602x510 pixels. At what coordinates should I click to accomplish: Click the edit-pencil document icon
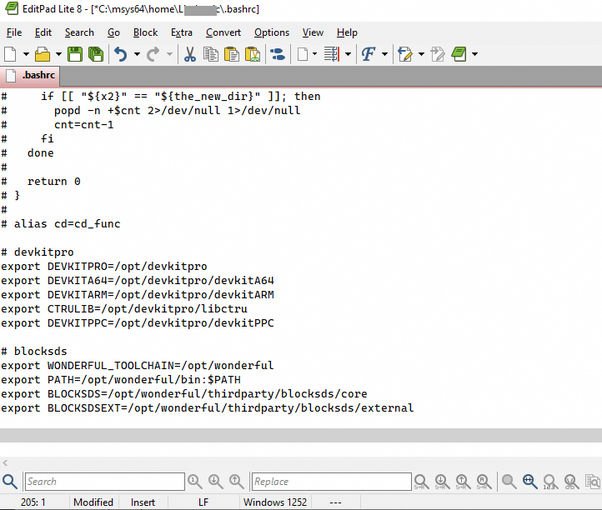click(x=405, y=54)
